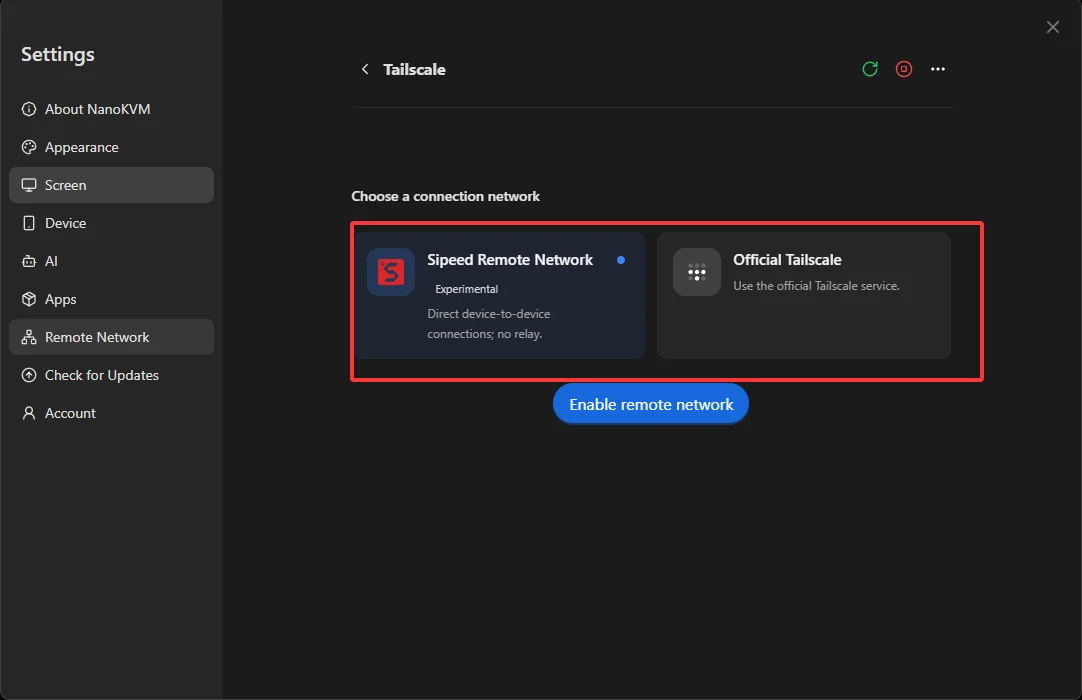Select Sipeed Remote Network option
The image size is (1082, 700).
(x=500, y=295)
